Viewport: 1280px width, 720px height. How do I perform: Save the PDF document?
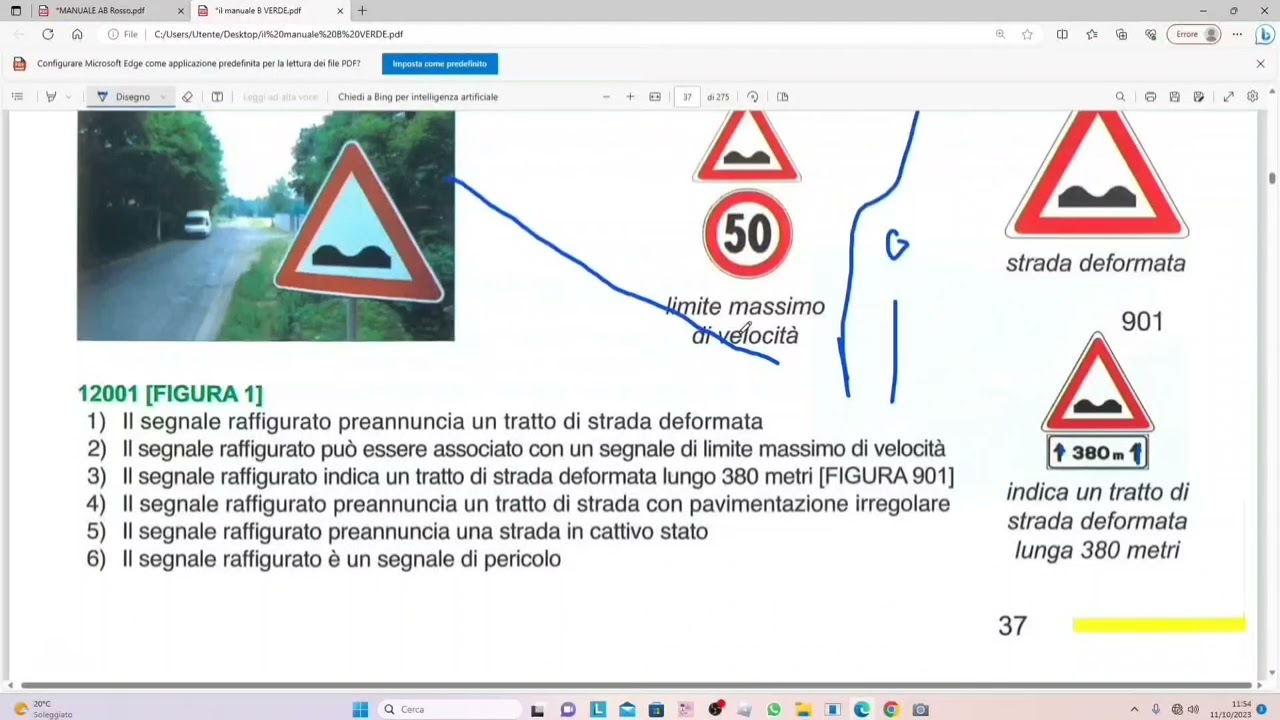click(1174, 97)
